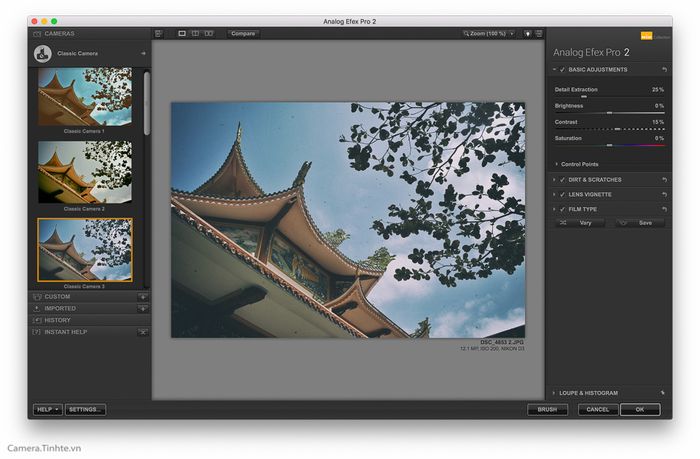Screen dimensions: 700x459
Task: Click the Classic Camera category icon
Action: pyautogui.click(x=43, y=54)
